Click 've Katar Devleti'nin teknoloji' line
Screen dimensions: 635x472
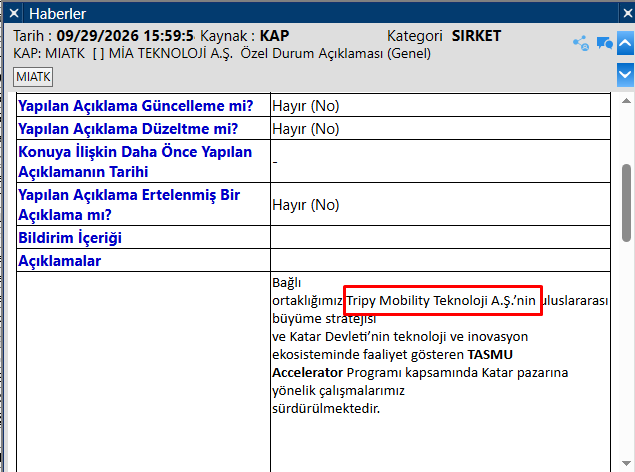[x=400, y=336]
